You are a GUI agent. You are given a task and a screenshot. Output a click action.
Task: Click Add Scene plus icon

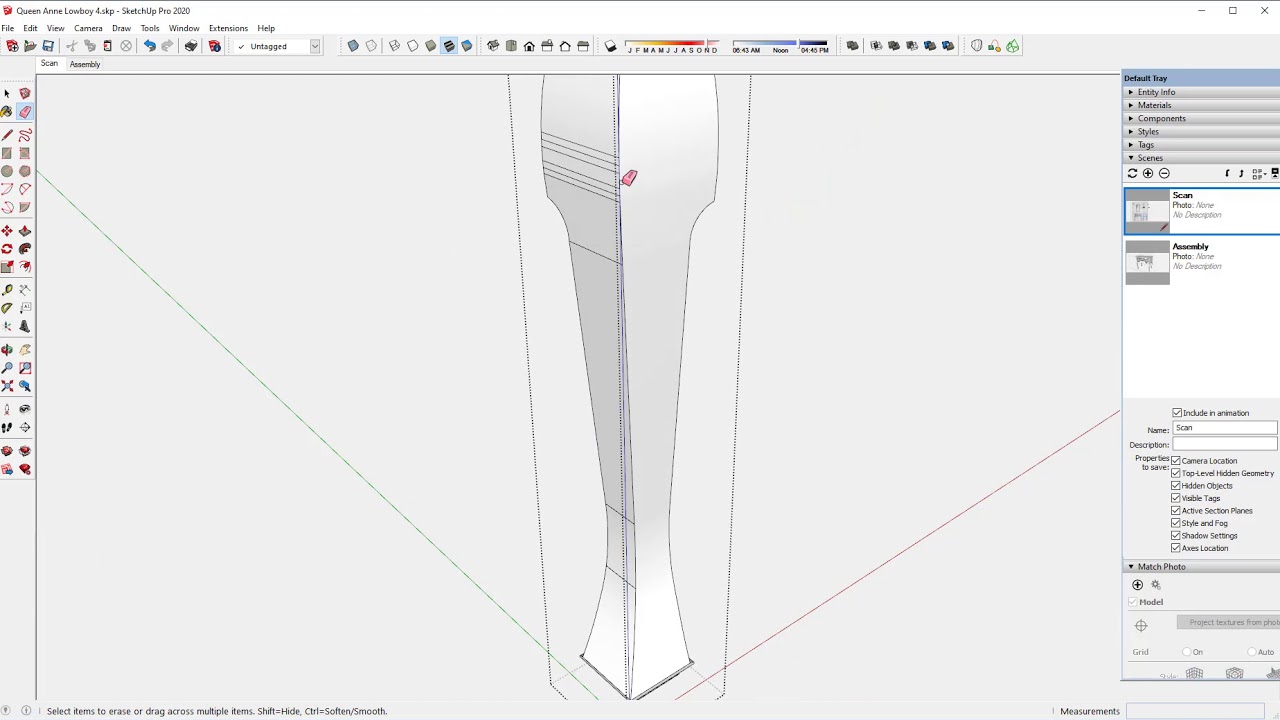(1148, 173)
